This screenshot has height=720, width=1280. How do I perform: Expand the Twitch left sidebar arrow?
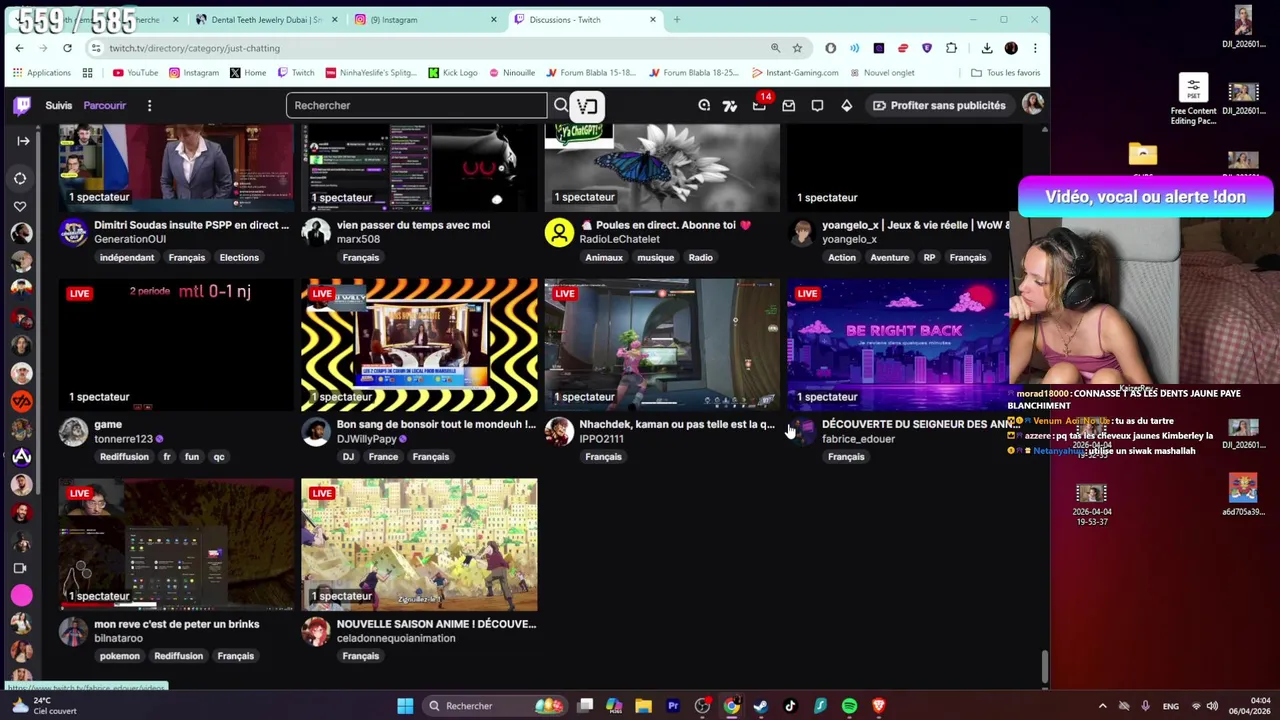click(23, 141)
